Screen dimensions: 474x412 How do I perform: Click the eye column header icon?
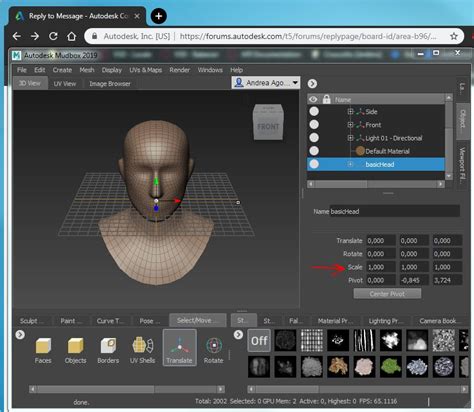tap(313, 99)
